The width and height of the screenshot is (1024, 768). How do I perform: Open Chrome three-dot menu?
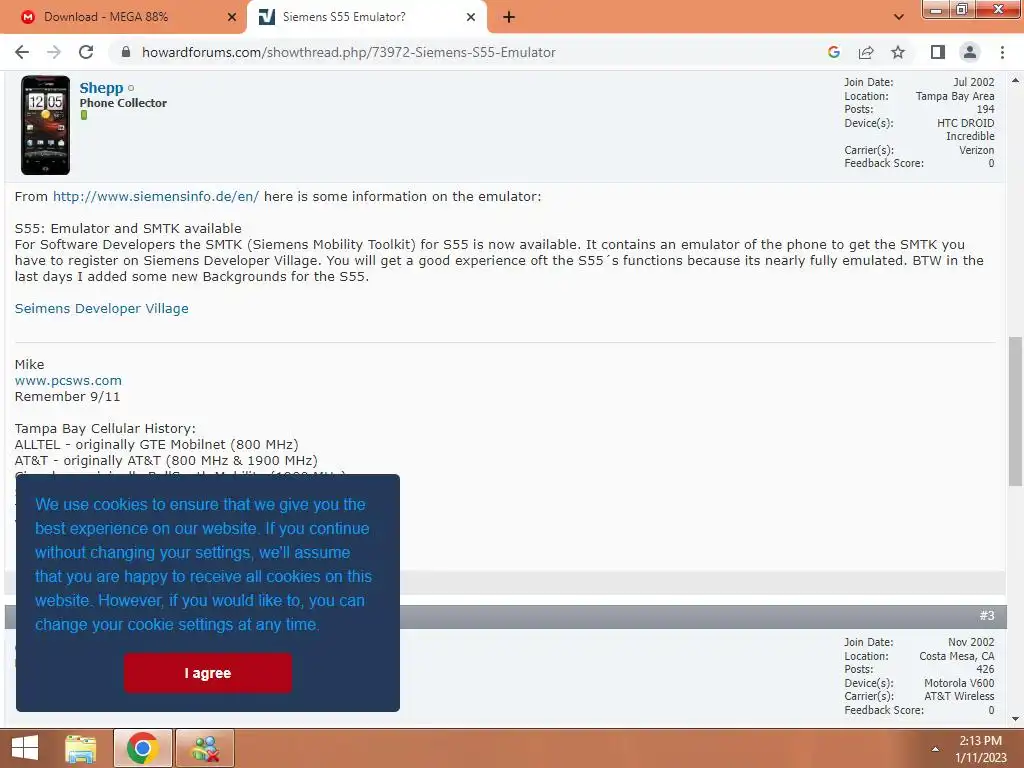[x=1002, y=52]
